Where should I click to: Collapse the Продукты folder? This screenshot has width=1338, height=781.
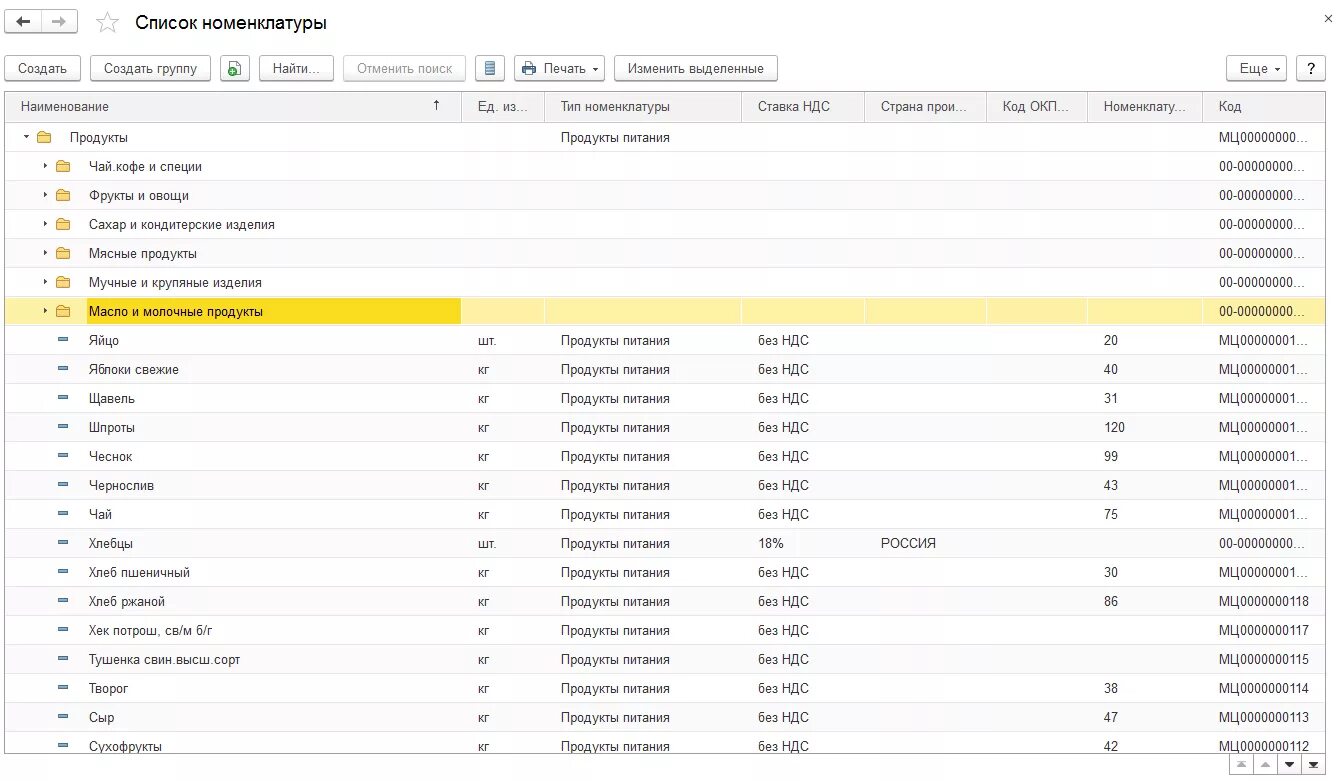(26, 137)
